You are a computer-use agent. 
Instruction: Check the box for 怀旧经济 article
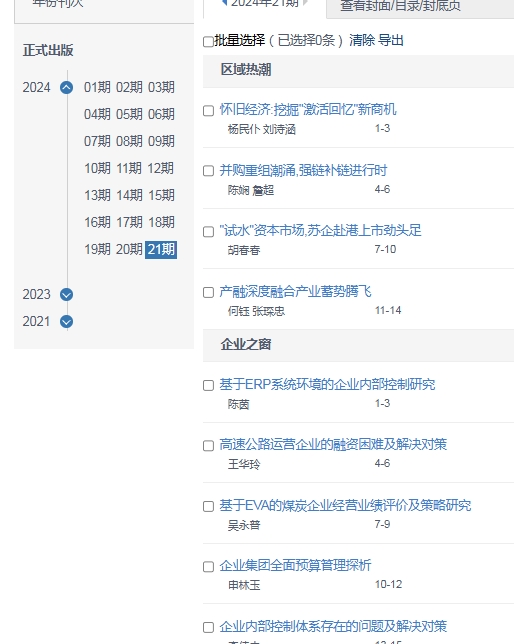click(x=208, y=110)
